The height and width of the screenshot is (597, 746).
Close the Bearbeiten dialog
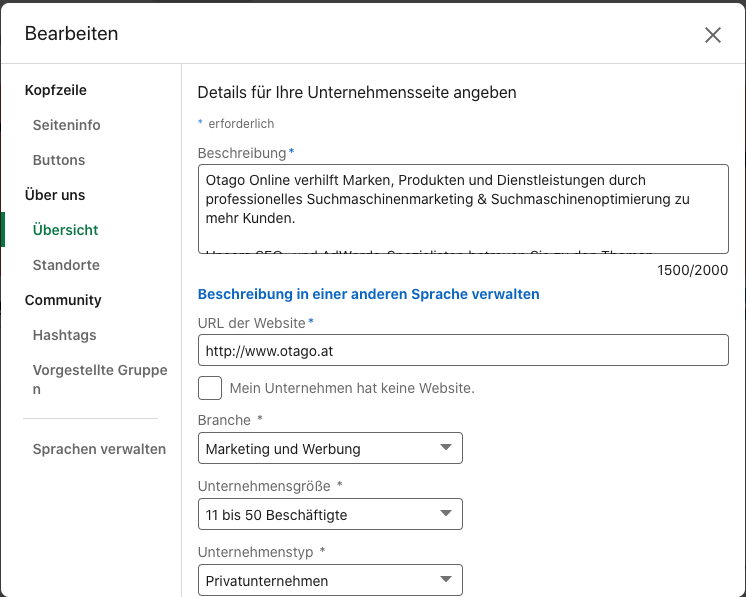point(712,35)
